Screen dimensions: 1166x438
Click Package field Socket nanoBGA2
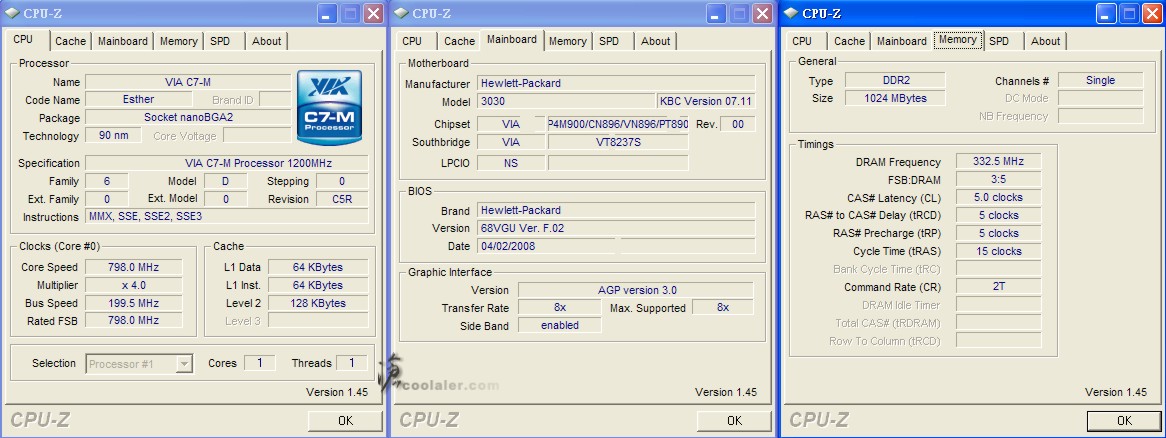pyautogui.click(x=188, y=117)
